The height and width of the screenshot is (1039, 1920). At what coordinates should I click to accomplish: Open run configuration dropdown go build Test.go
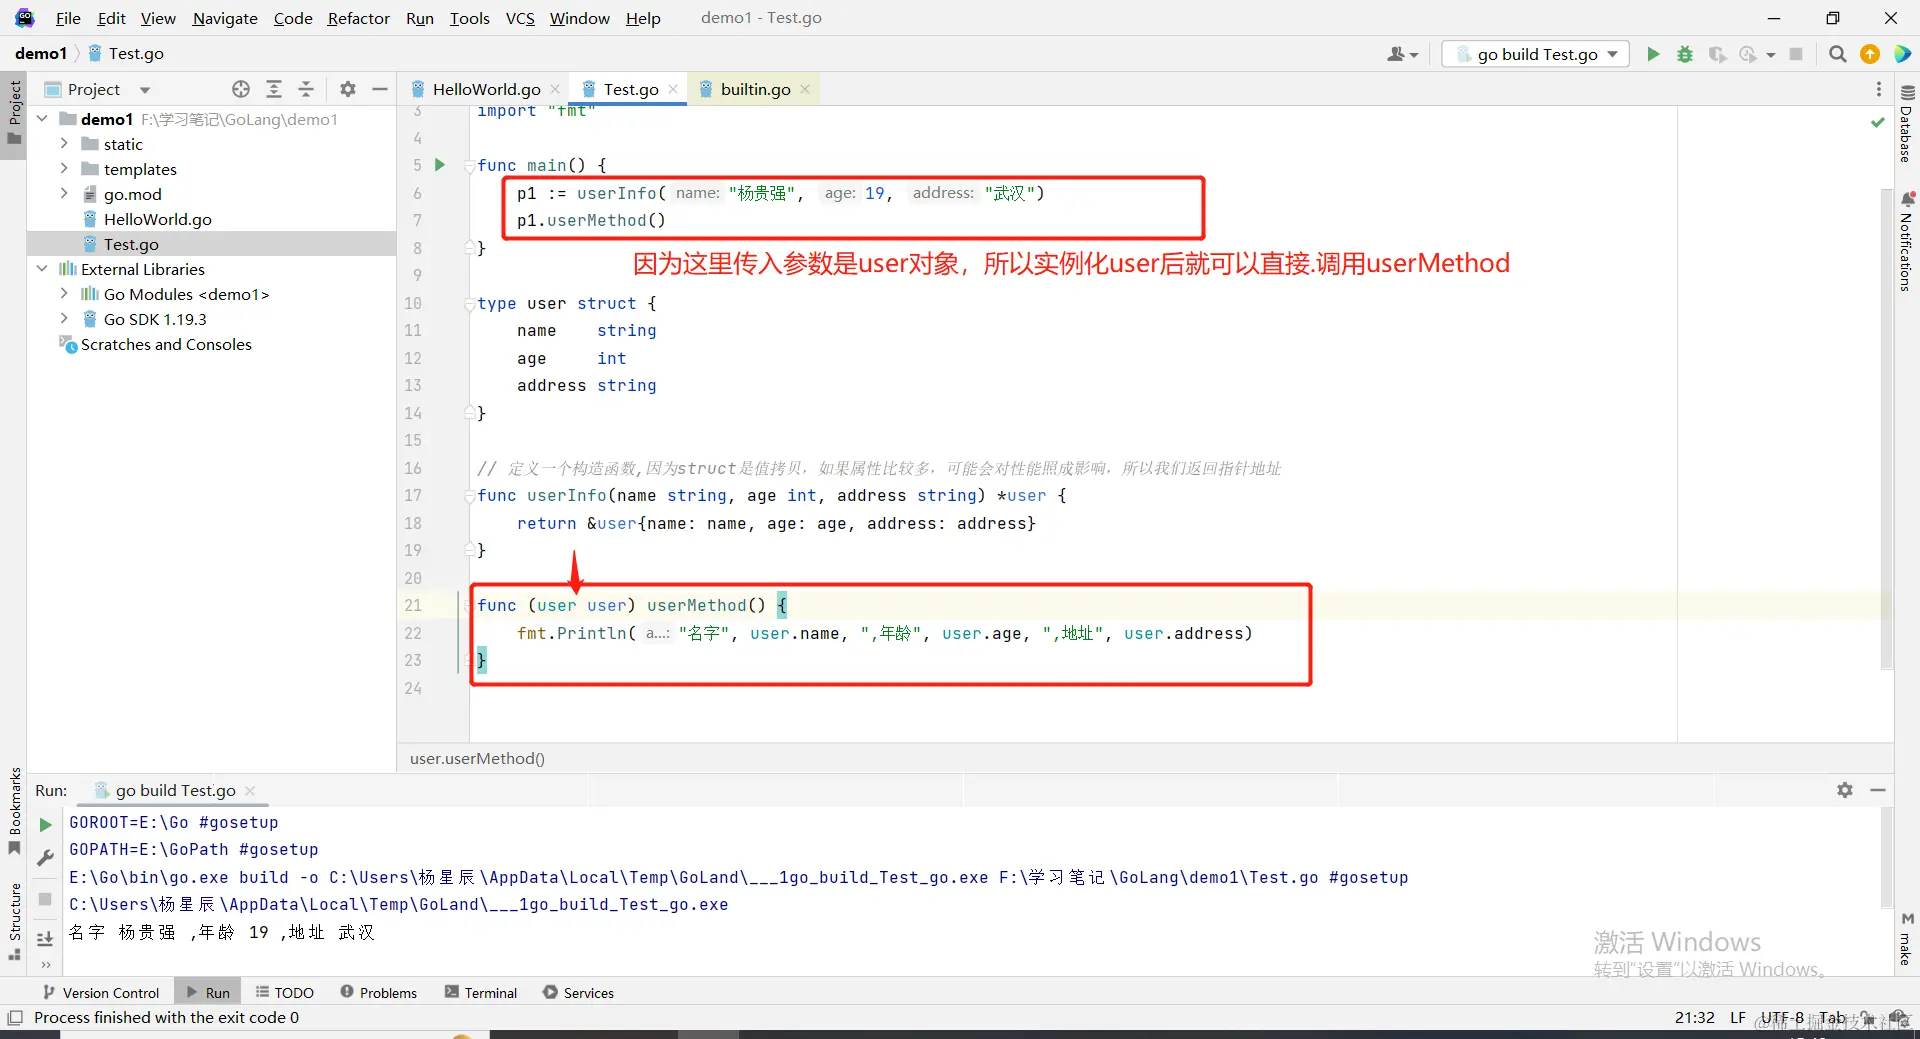[1536, 54]
